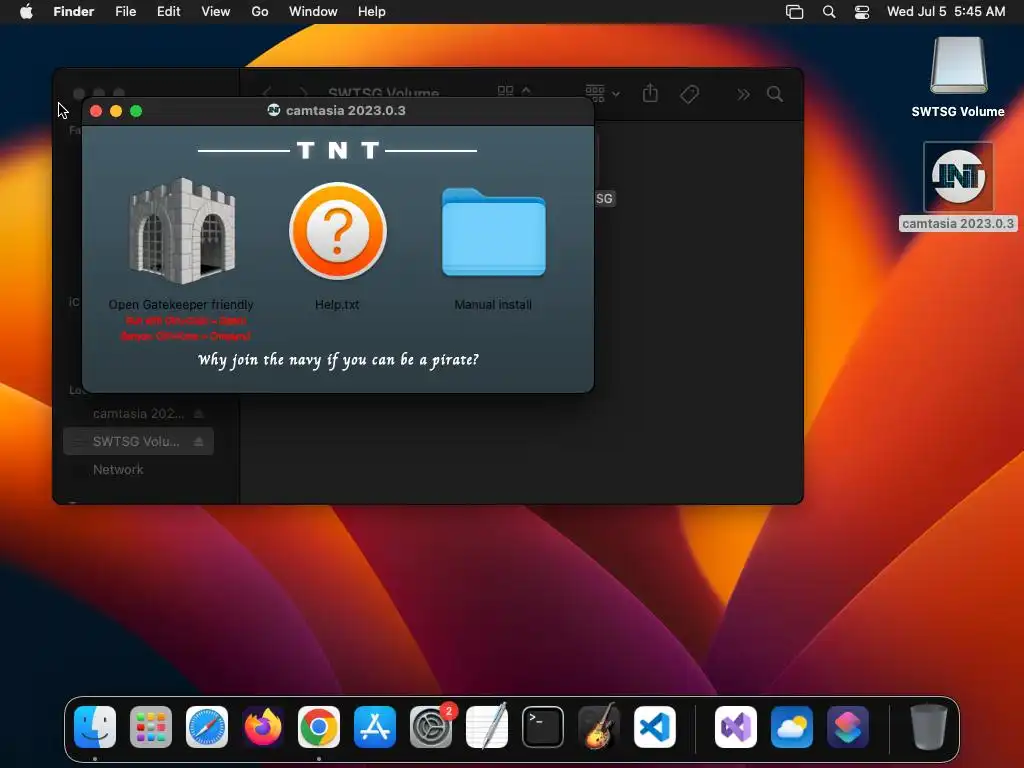The height and width of the screenshot is (768, 1024).
Task: Launch Safari from the dock
Action: (x=207, y=727)
